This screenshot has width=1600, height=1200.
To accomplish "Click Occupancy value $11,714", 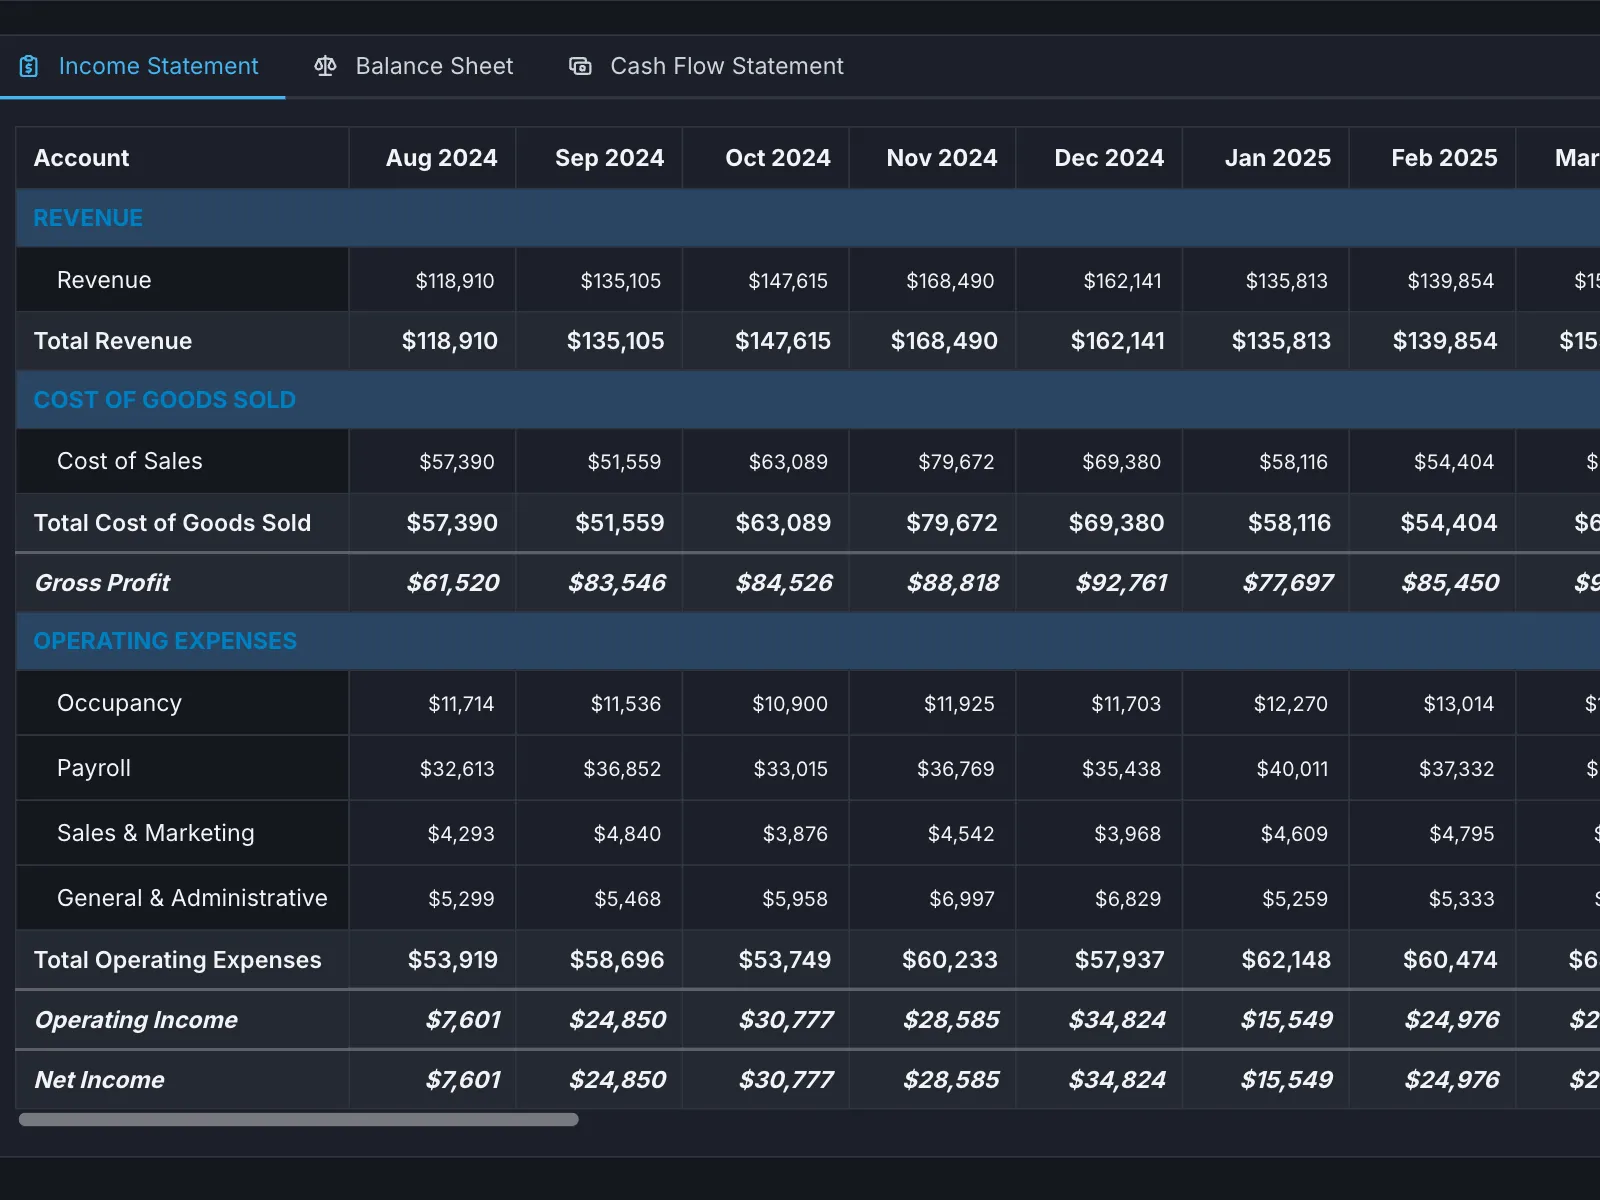I will pos(461,704).
